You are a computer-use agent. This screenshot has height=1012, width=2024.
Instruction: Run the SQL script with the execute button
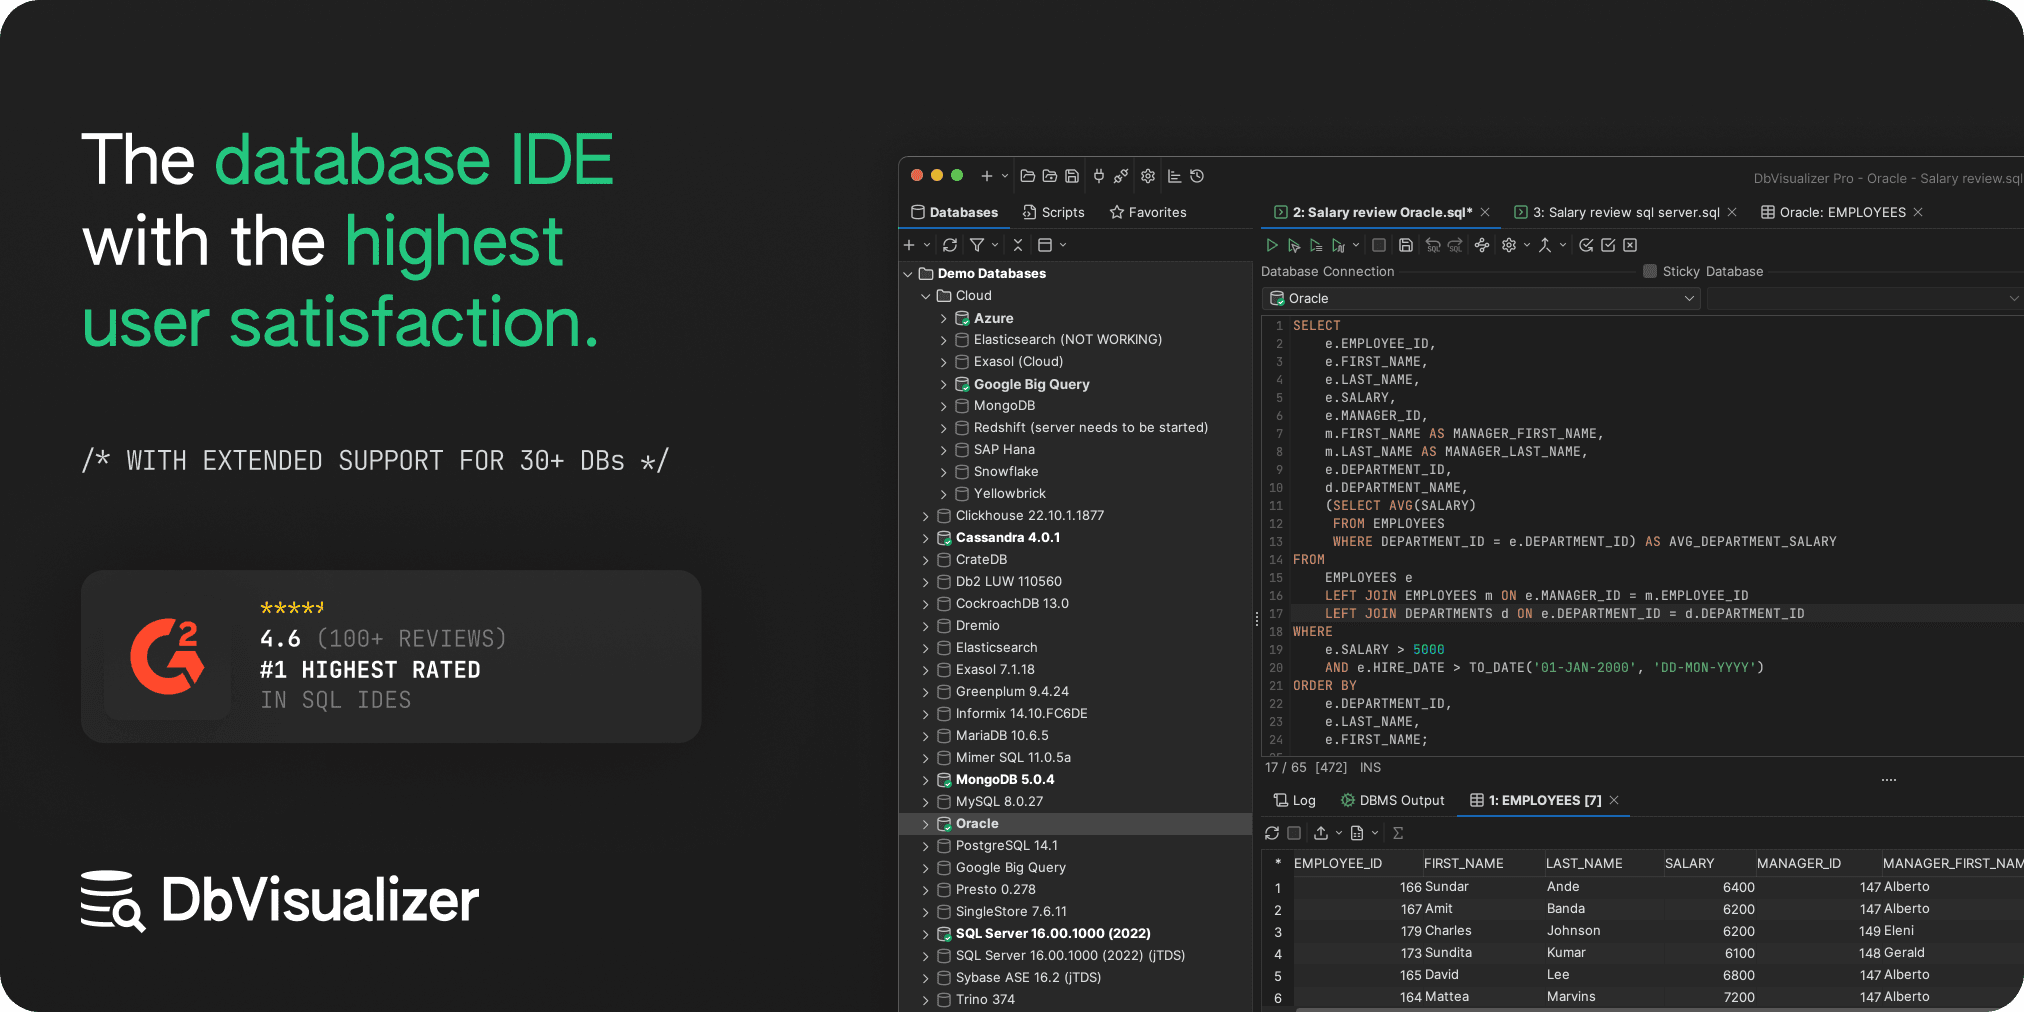(1272, 245)
